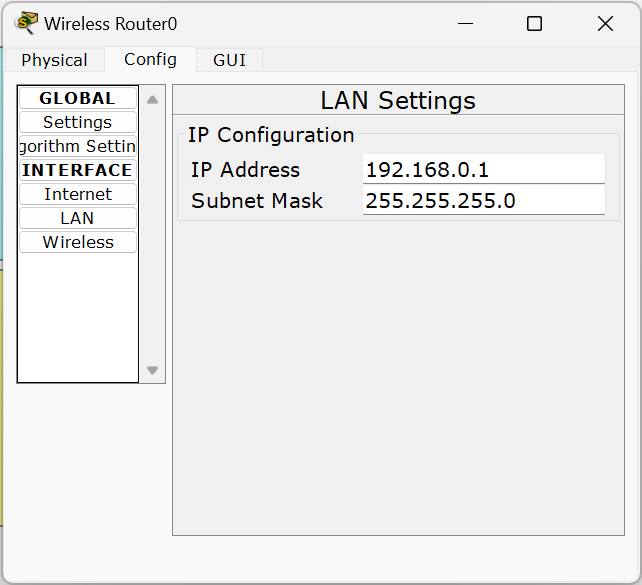Select the LAN interface button
Image resolution: width=642 pixels, height=585 pixels.
point(77,218)
